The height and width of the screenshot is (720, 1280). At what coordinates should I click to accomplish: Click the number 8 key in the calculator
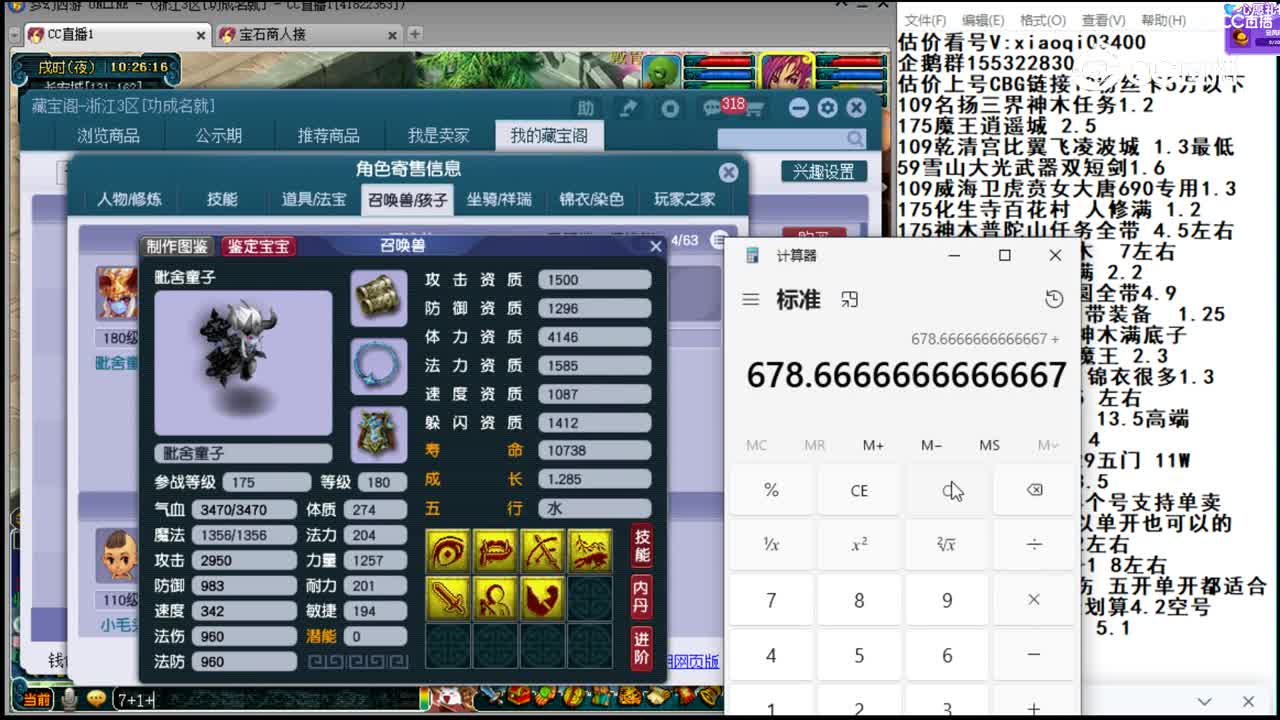859,600
